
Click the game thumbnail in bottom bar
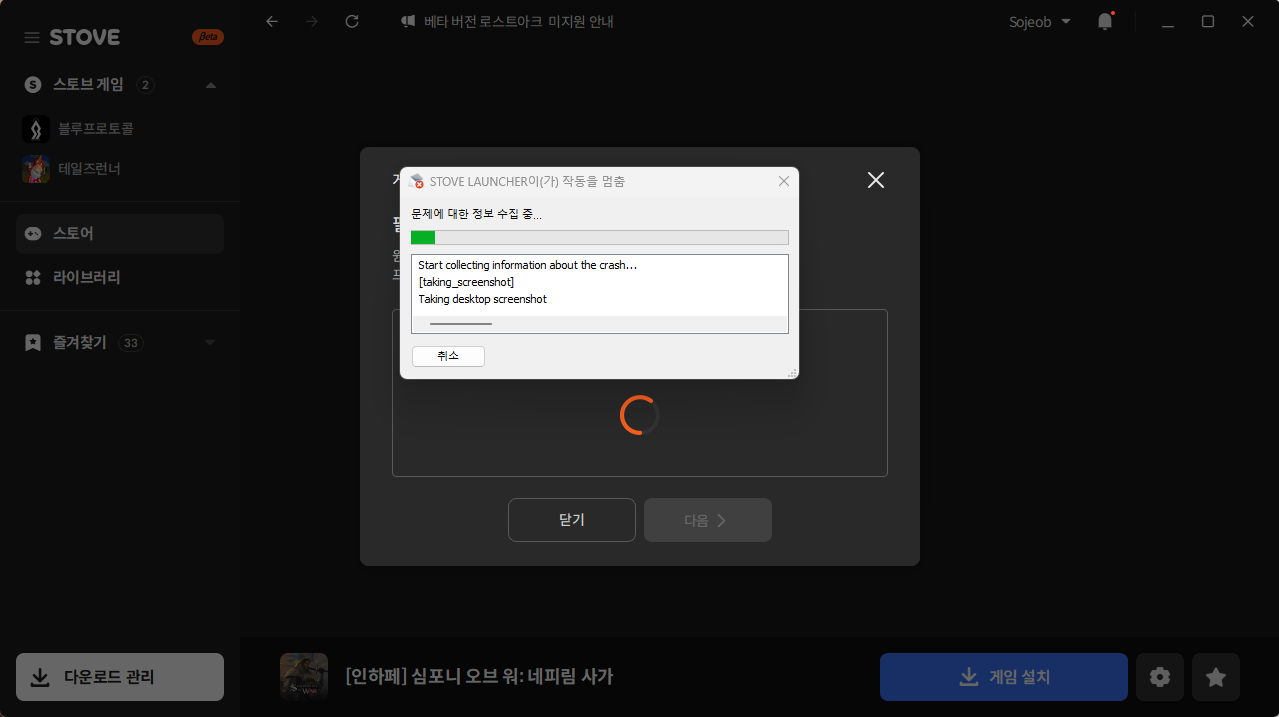304,677
